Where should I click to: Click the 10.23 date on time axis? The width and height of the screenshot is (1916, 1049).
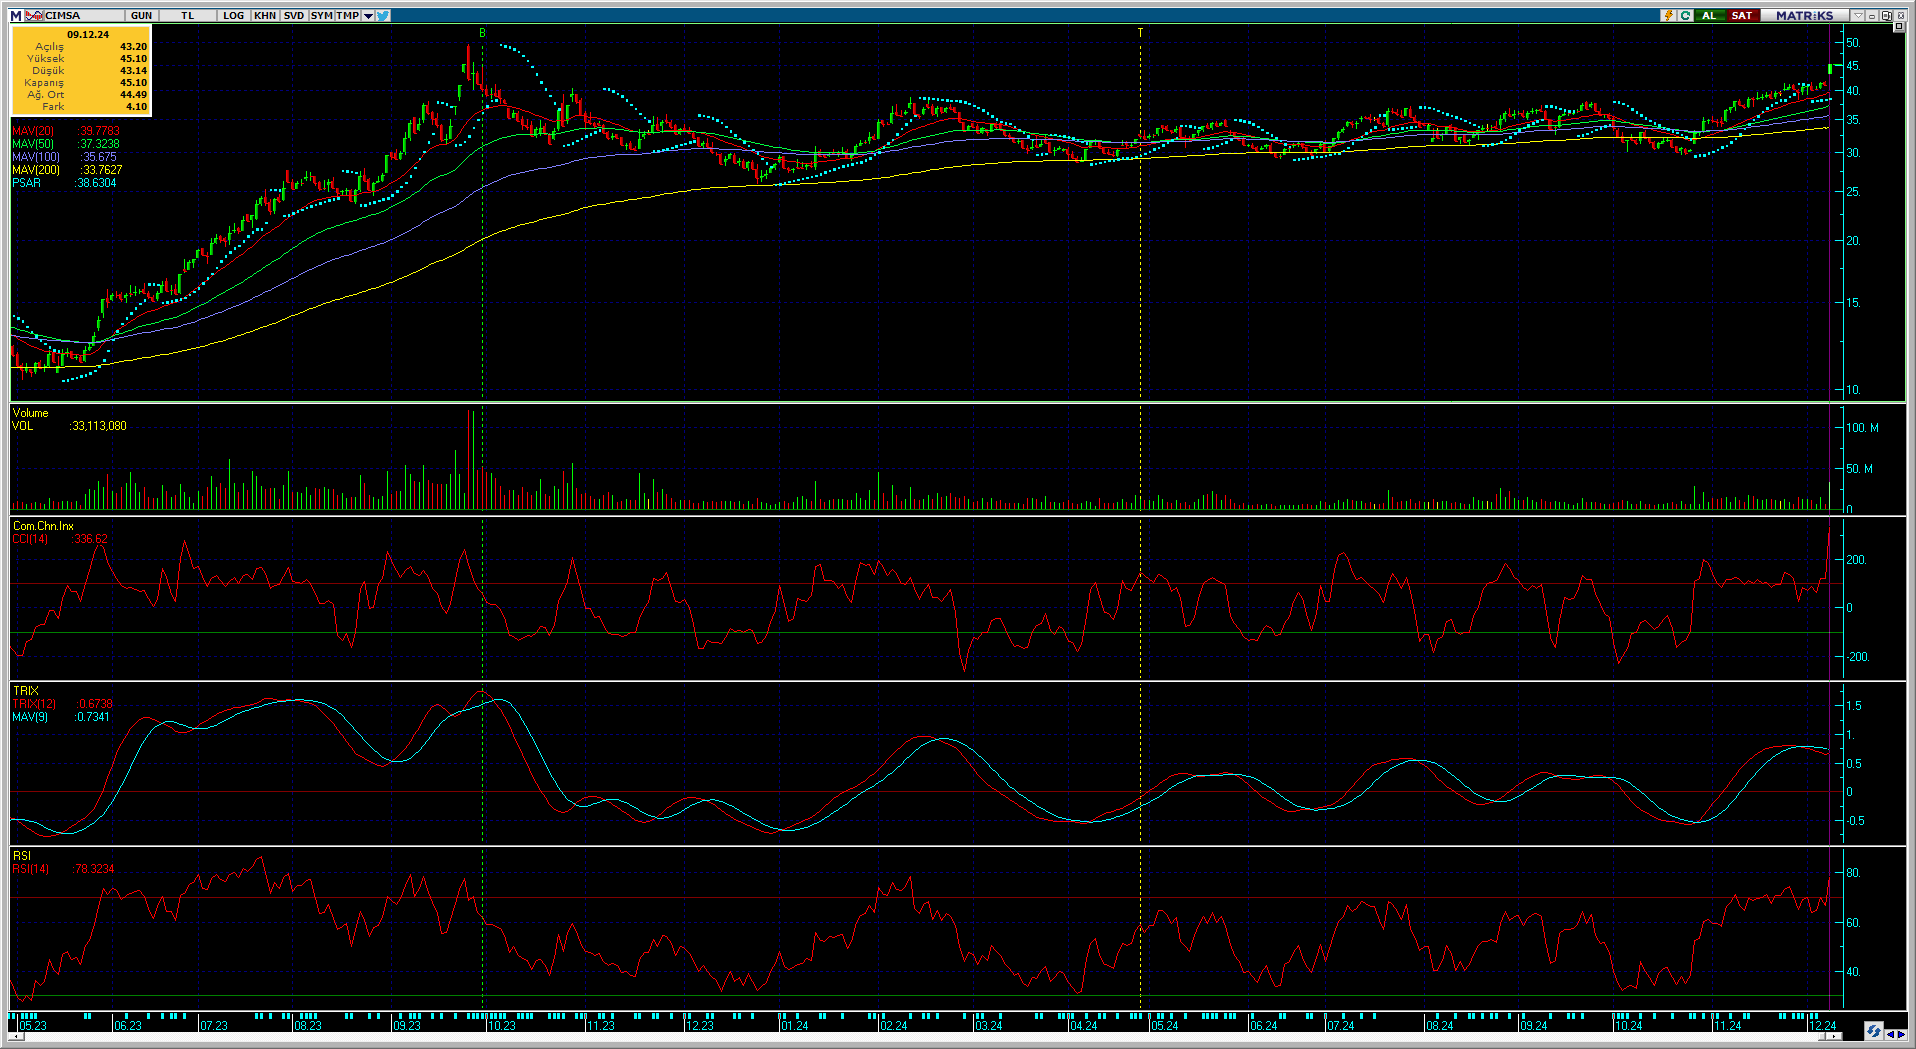point(502,1026)
